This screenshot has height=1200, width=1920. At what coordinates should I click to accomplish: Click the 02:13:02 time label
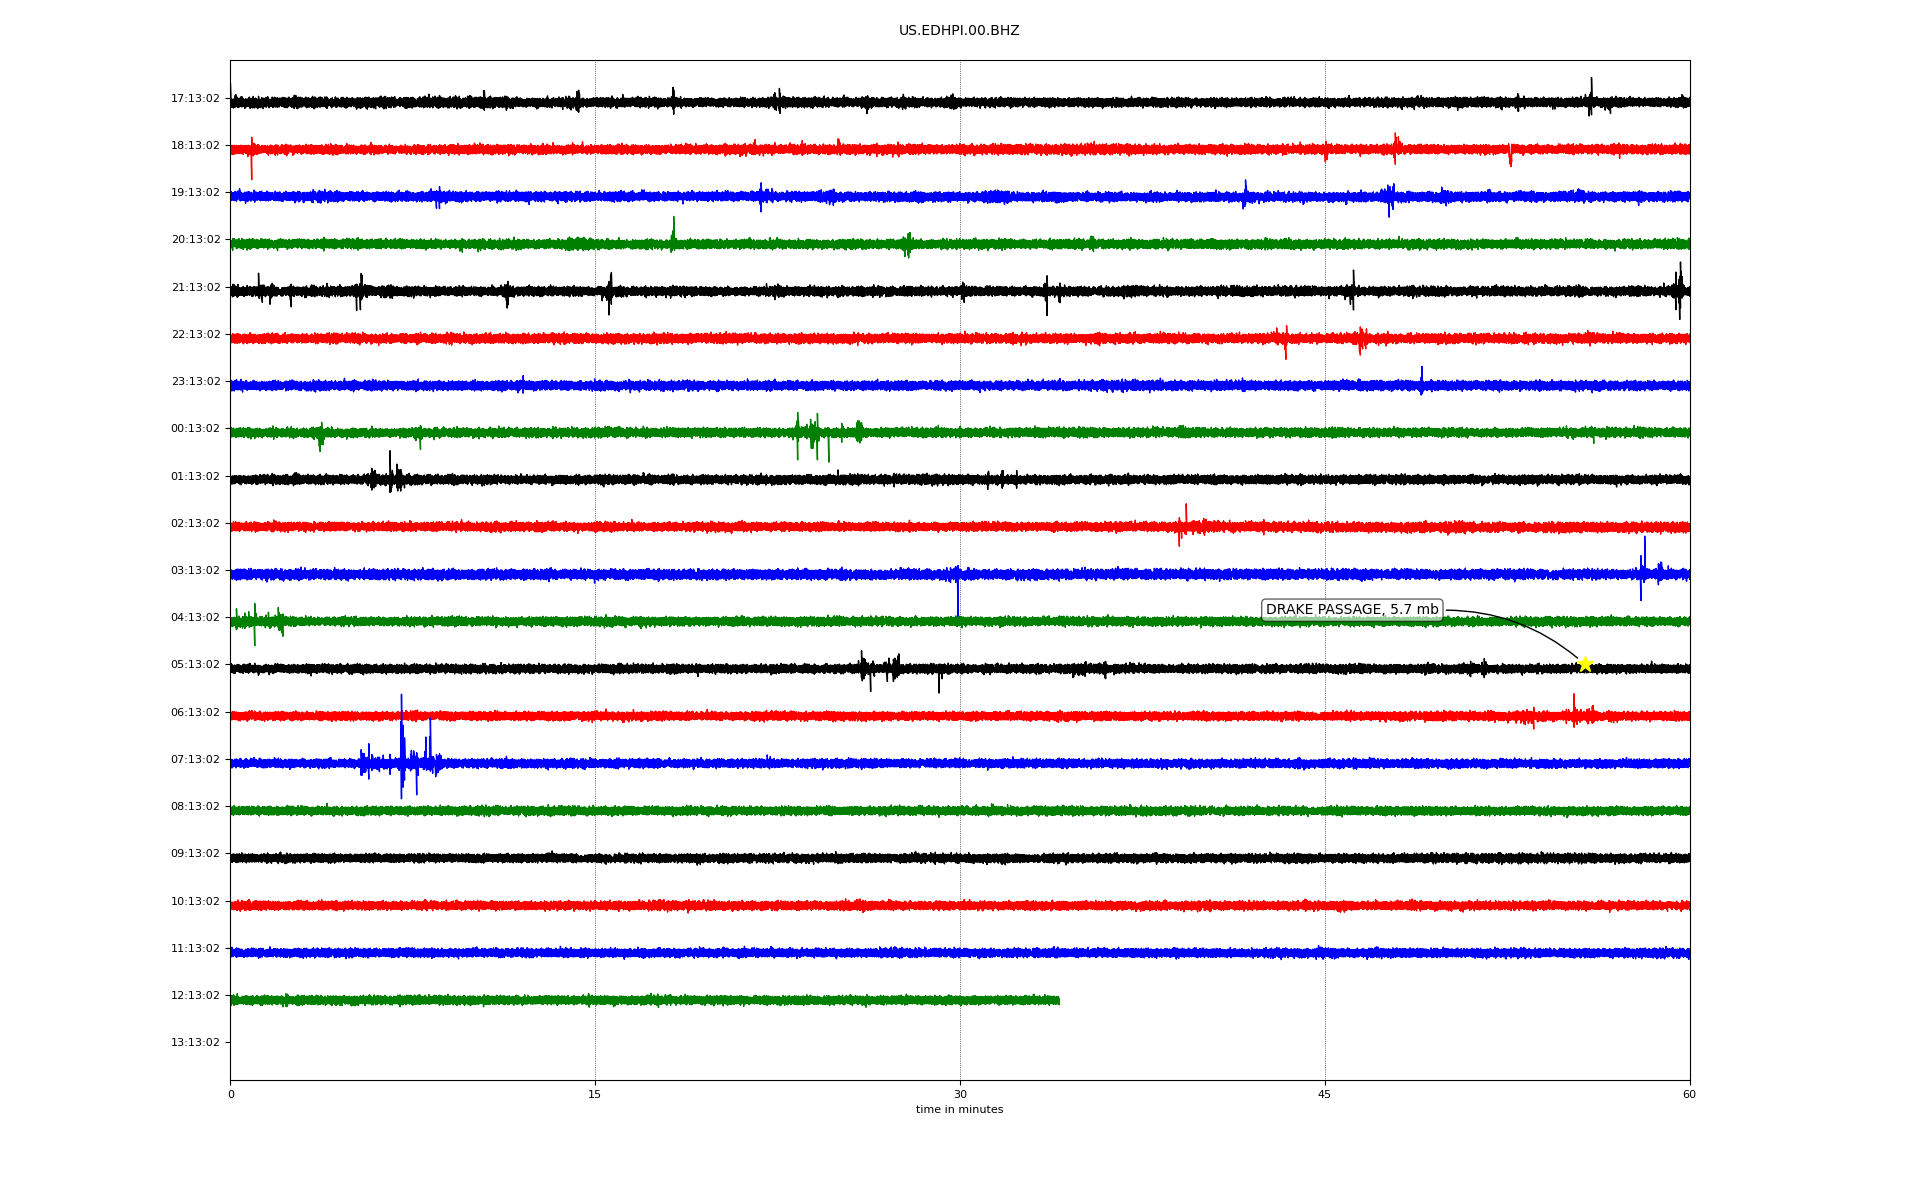[x=195, y=524]
